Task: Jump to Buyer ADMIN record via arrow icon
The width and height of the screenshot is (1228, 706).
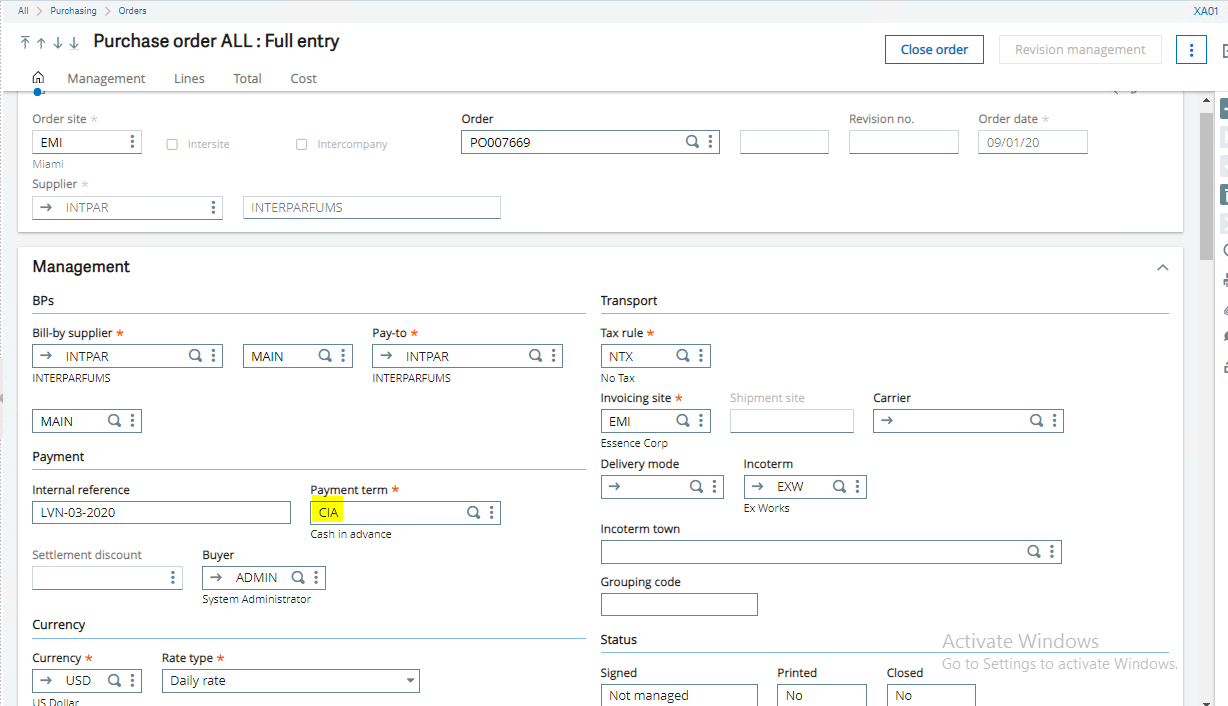Action: [x=218, y=577]
